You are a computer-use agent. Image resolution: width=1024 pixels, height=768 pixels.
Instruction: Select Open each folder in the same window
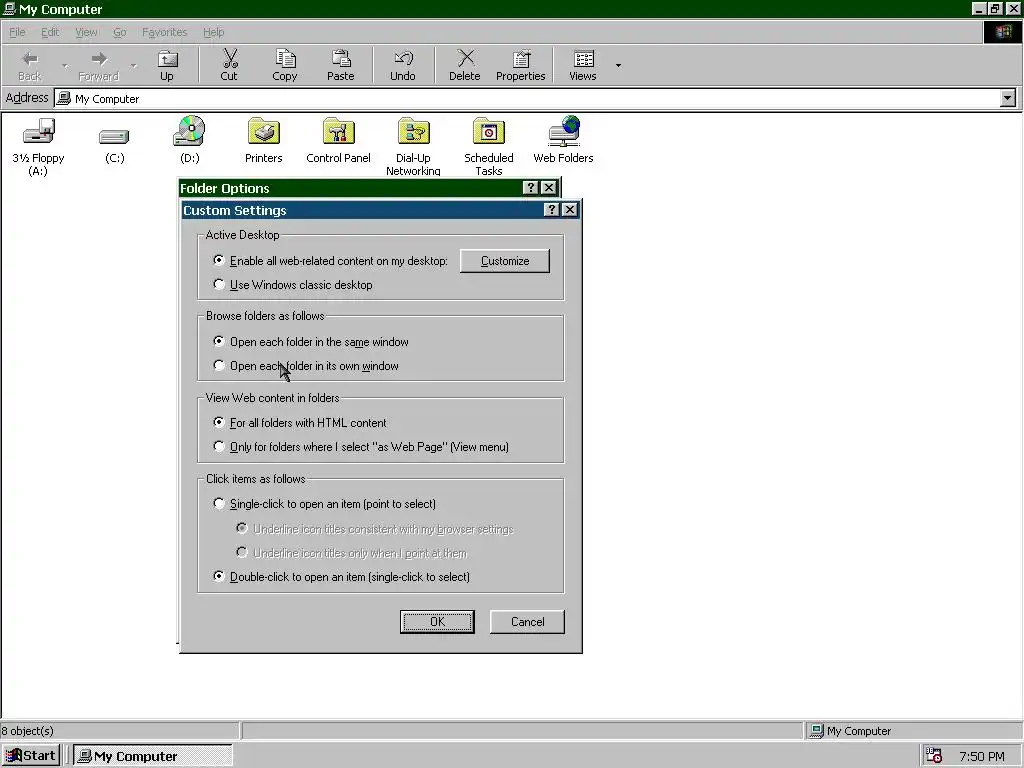[311, 342]
